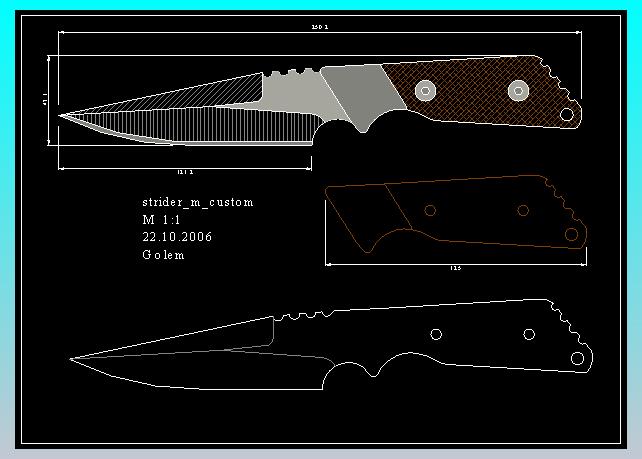Select right pin hole in bottom knife outline
642x459 pixels.
pos(529,334)
